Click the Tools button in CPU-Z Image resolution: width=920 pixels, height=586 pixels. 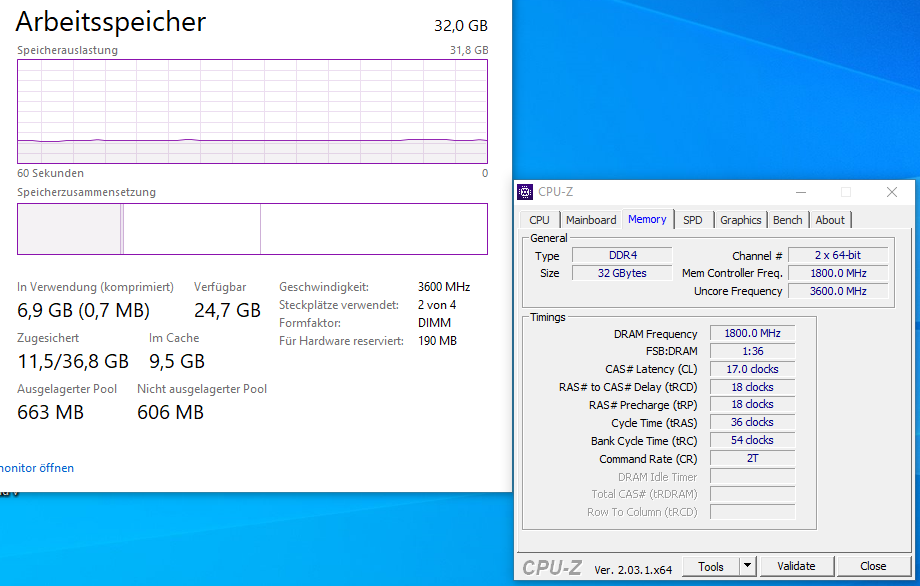pos(711,567)
